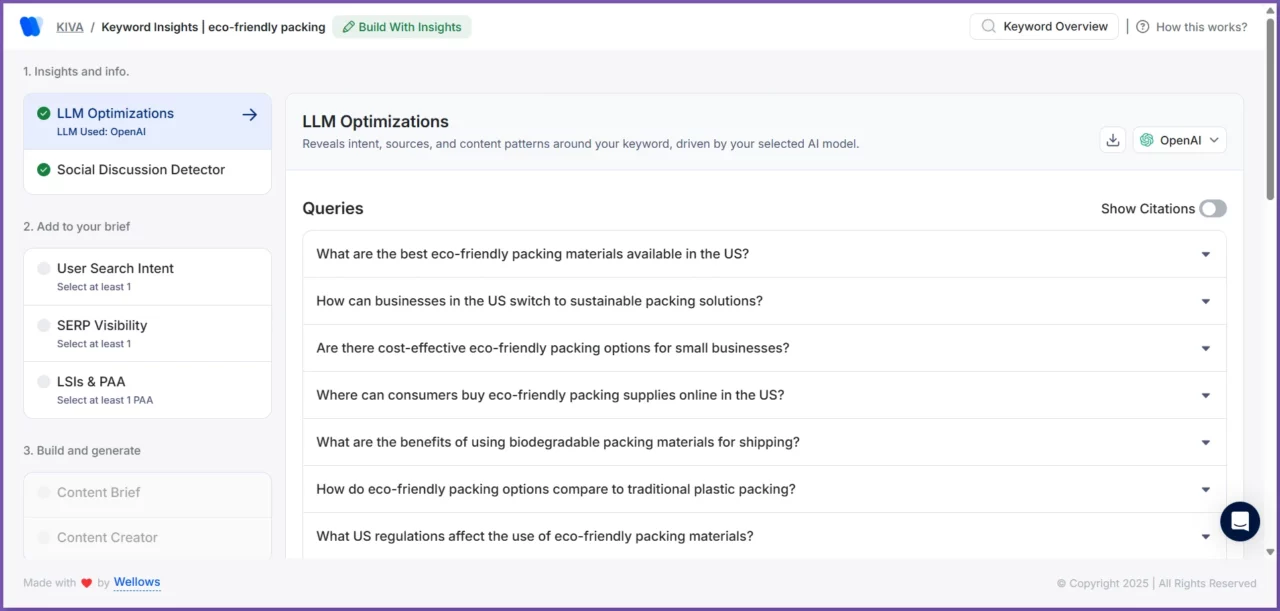The height and width of the screenshot is (611, 1280).
Task: Click the arrow icon on the LLM Optimizations card
Action: tap(249, 114)
